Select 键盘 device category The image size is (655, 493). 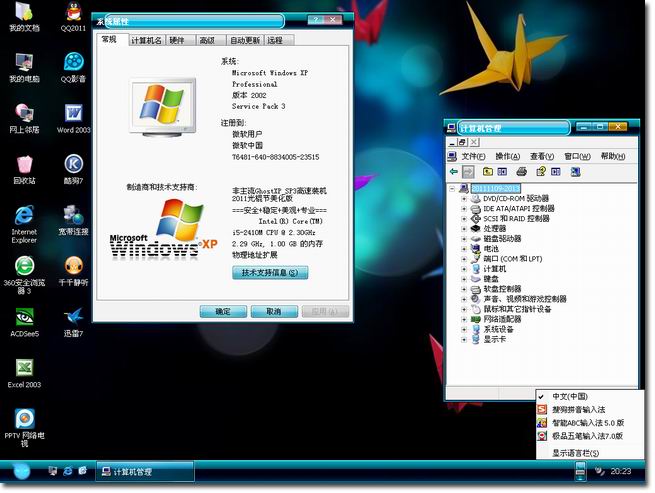(491, 279)
